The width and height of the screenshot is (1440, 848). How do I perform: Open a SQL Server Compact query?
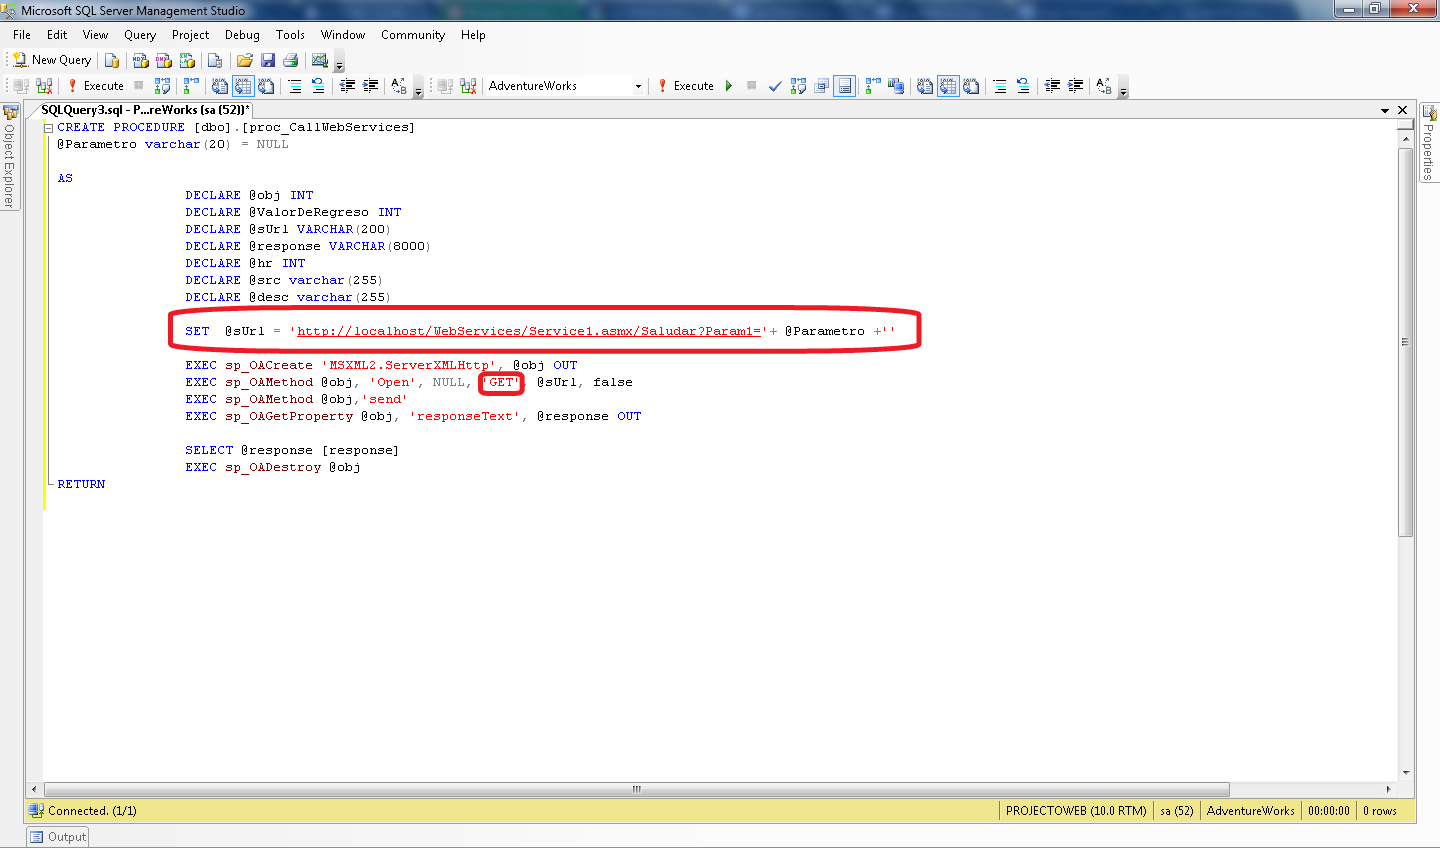[x=215, y=60]
